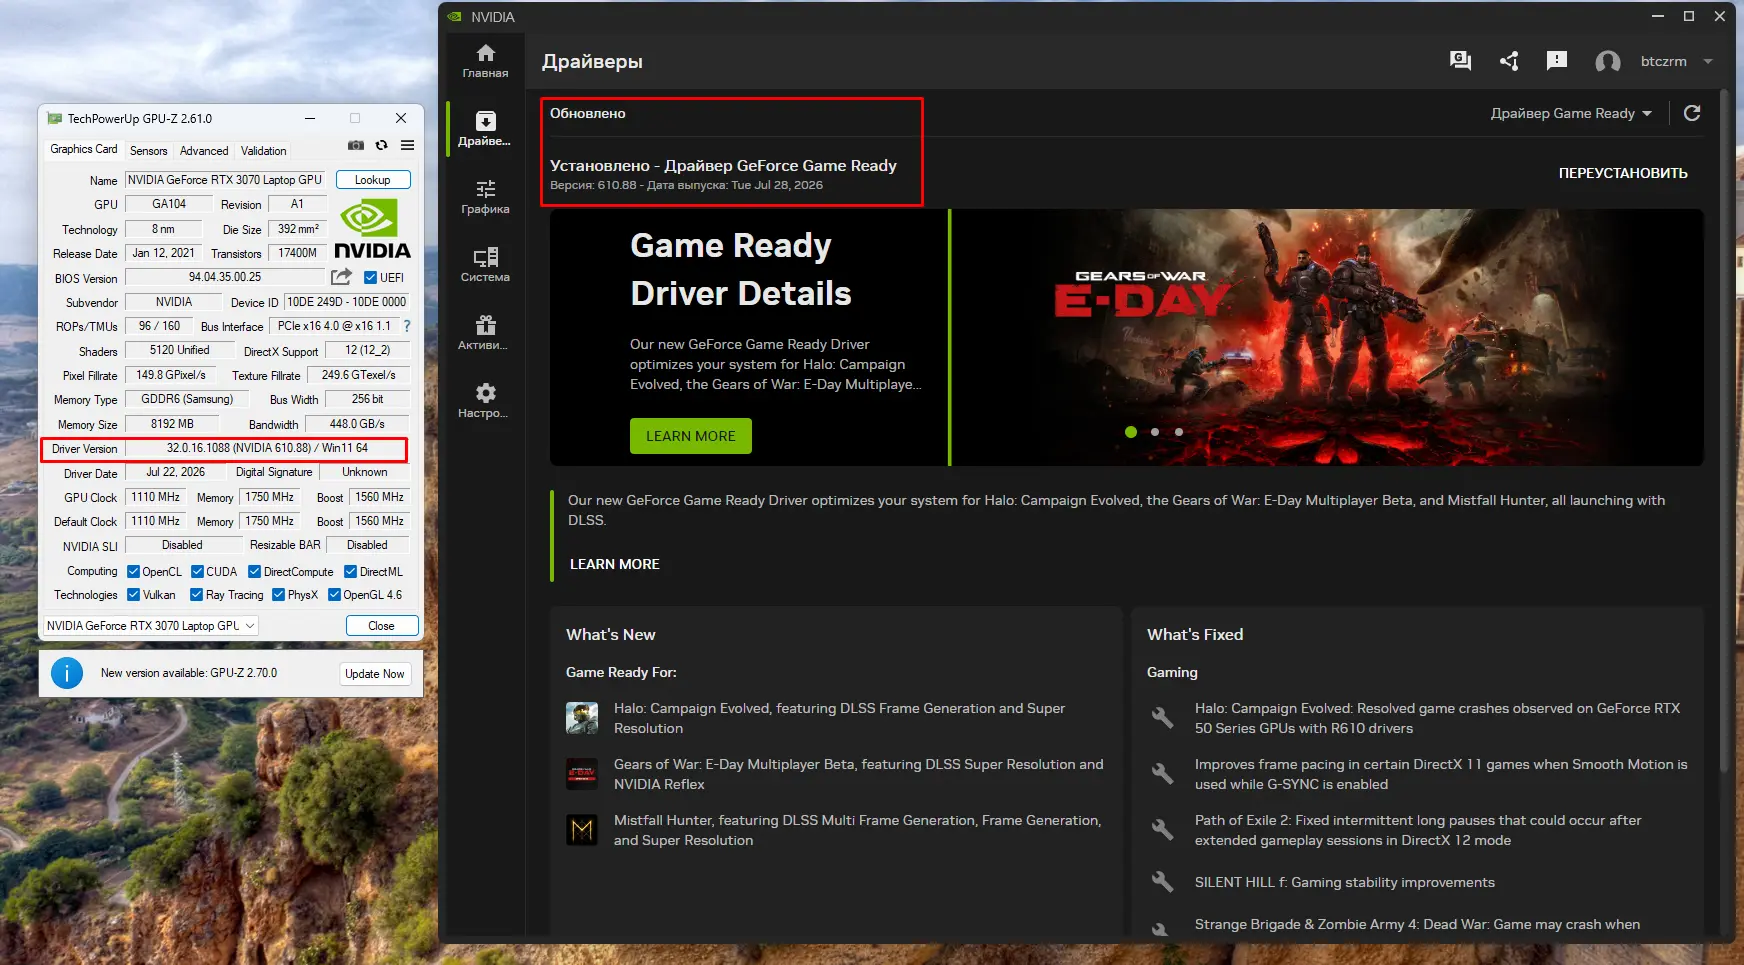Click the wrench icon beside Halo fix entry
This screenshot has height=965, width=1744.
click(1162, 718)
